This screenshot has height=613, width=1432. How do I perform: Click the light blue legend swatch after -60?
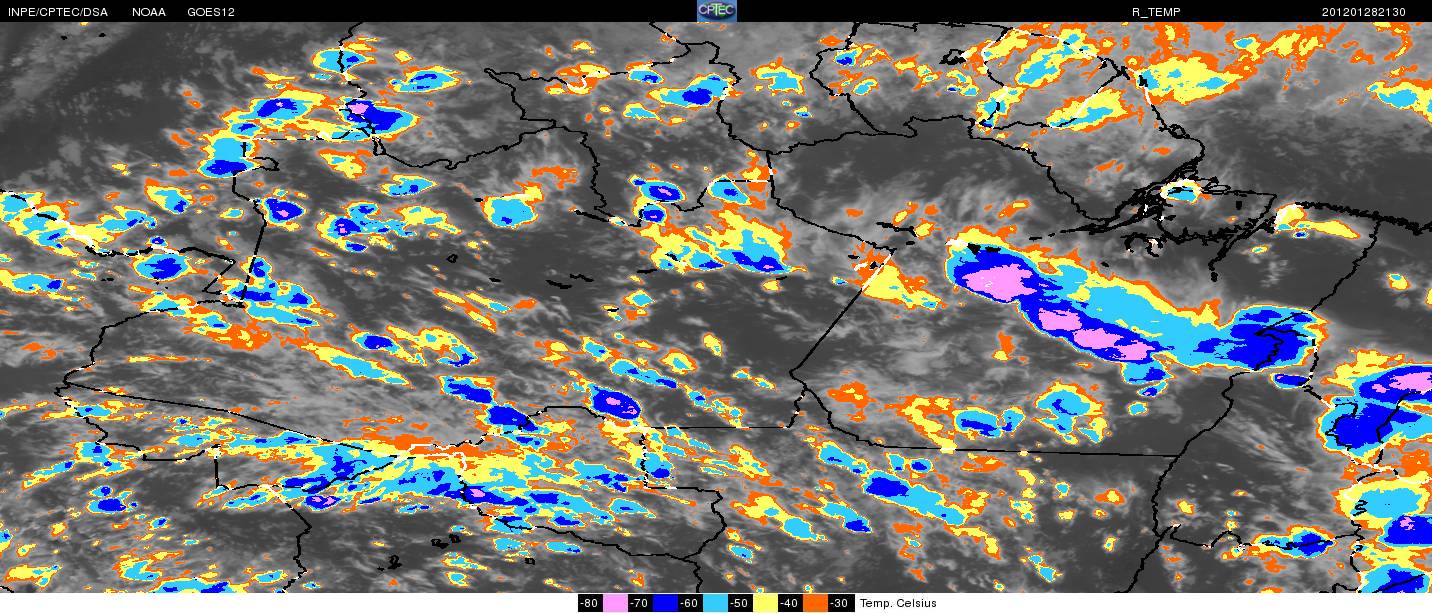pyautogui.click(x=715, y=603)
